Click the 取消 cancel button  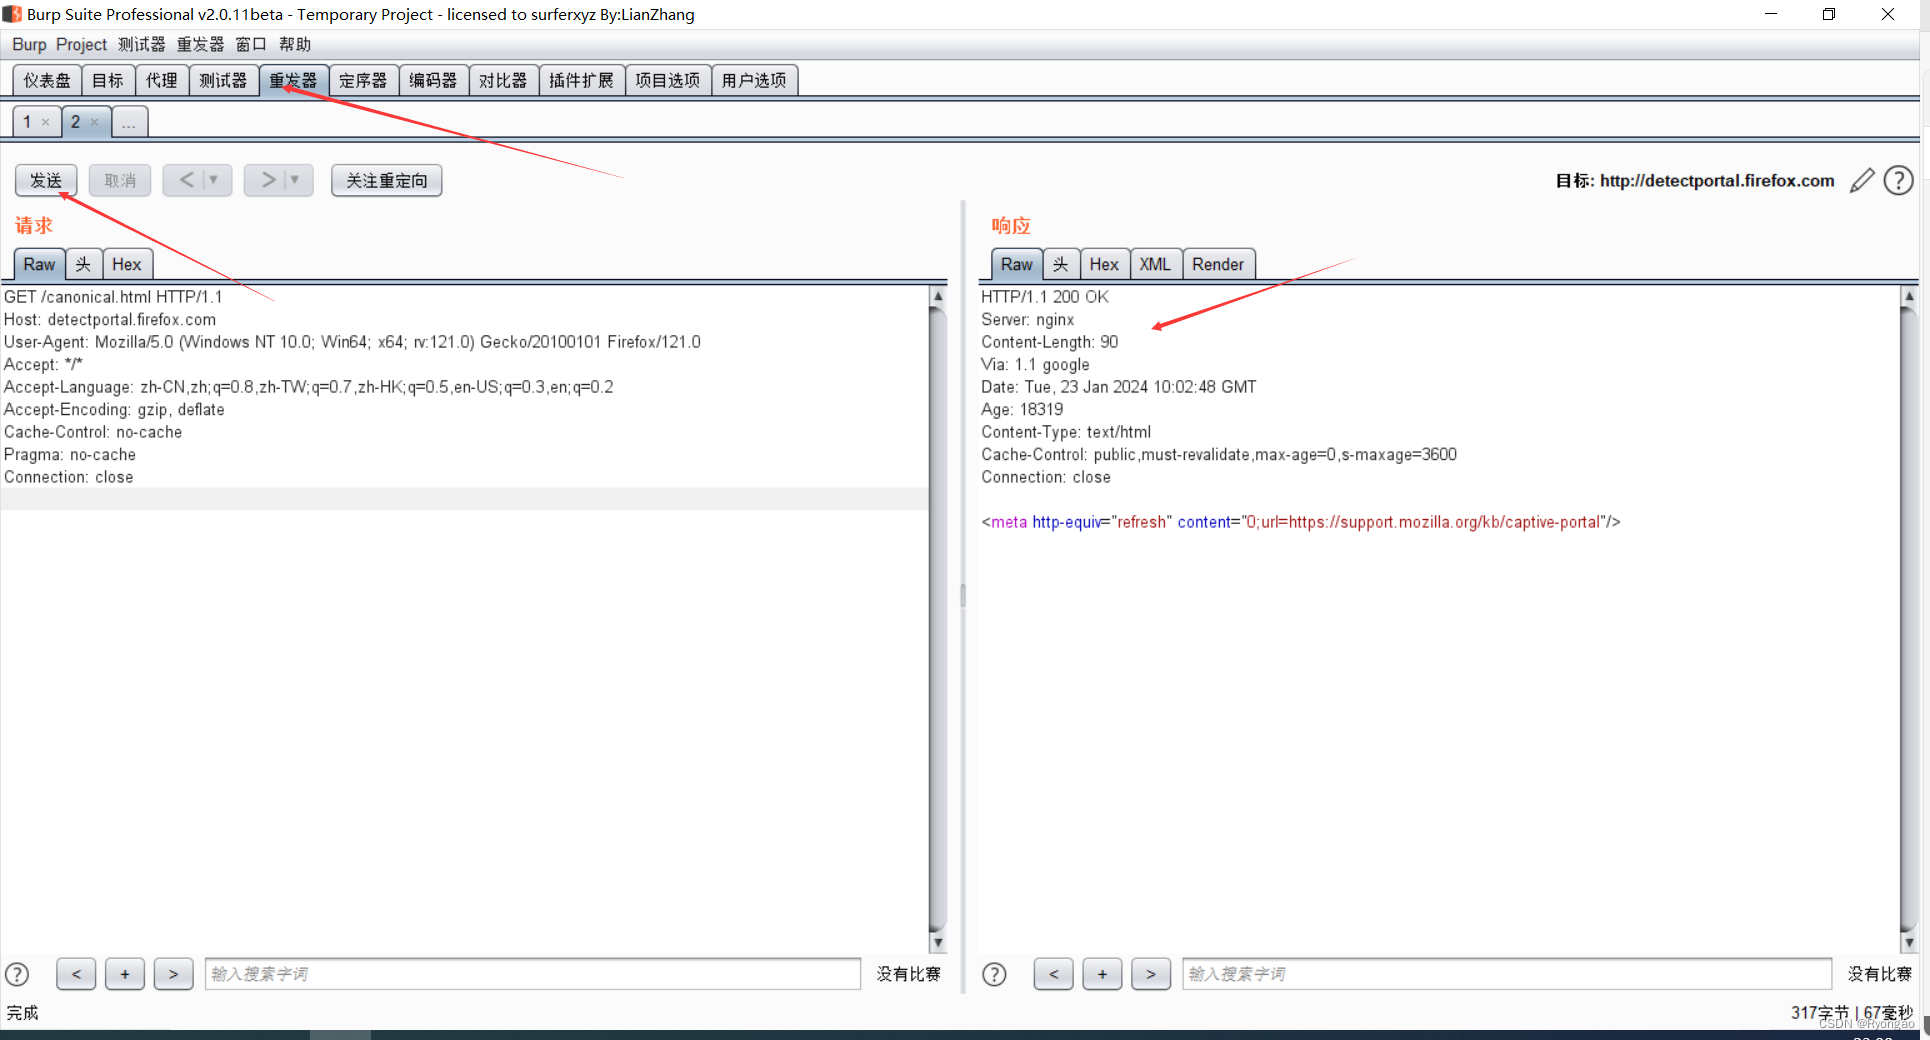[120, 181]
